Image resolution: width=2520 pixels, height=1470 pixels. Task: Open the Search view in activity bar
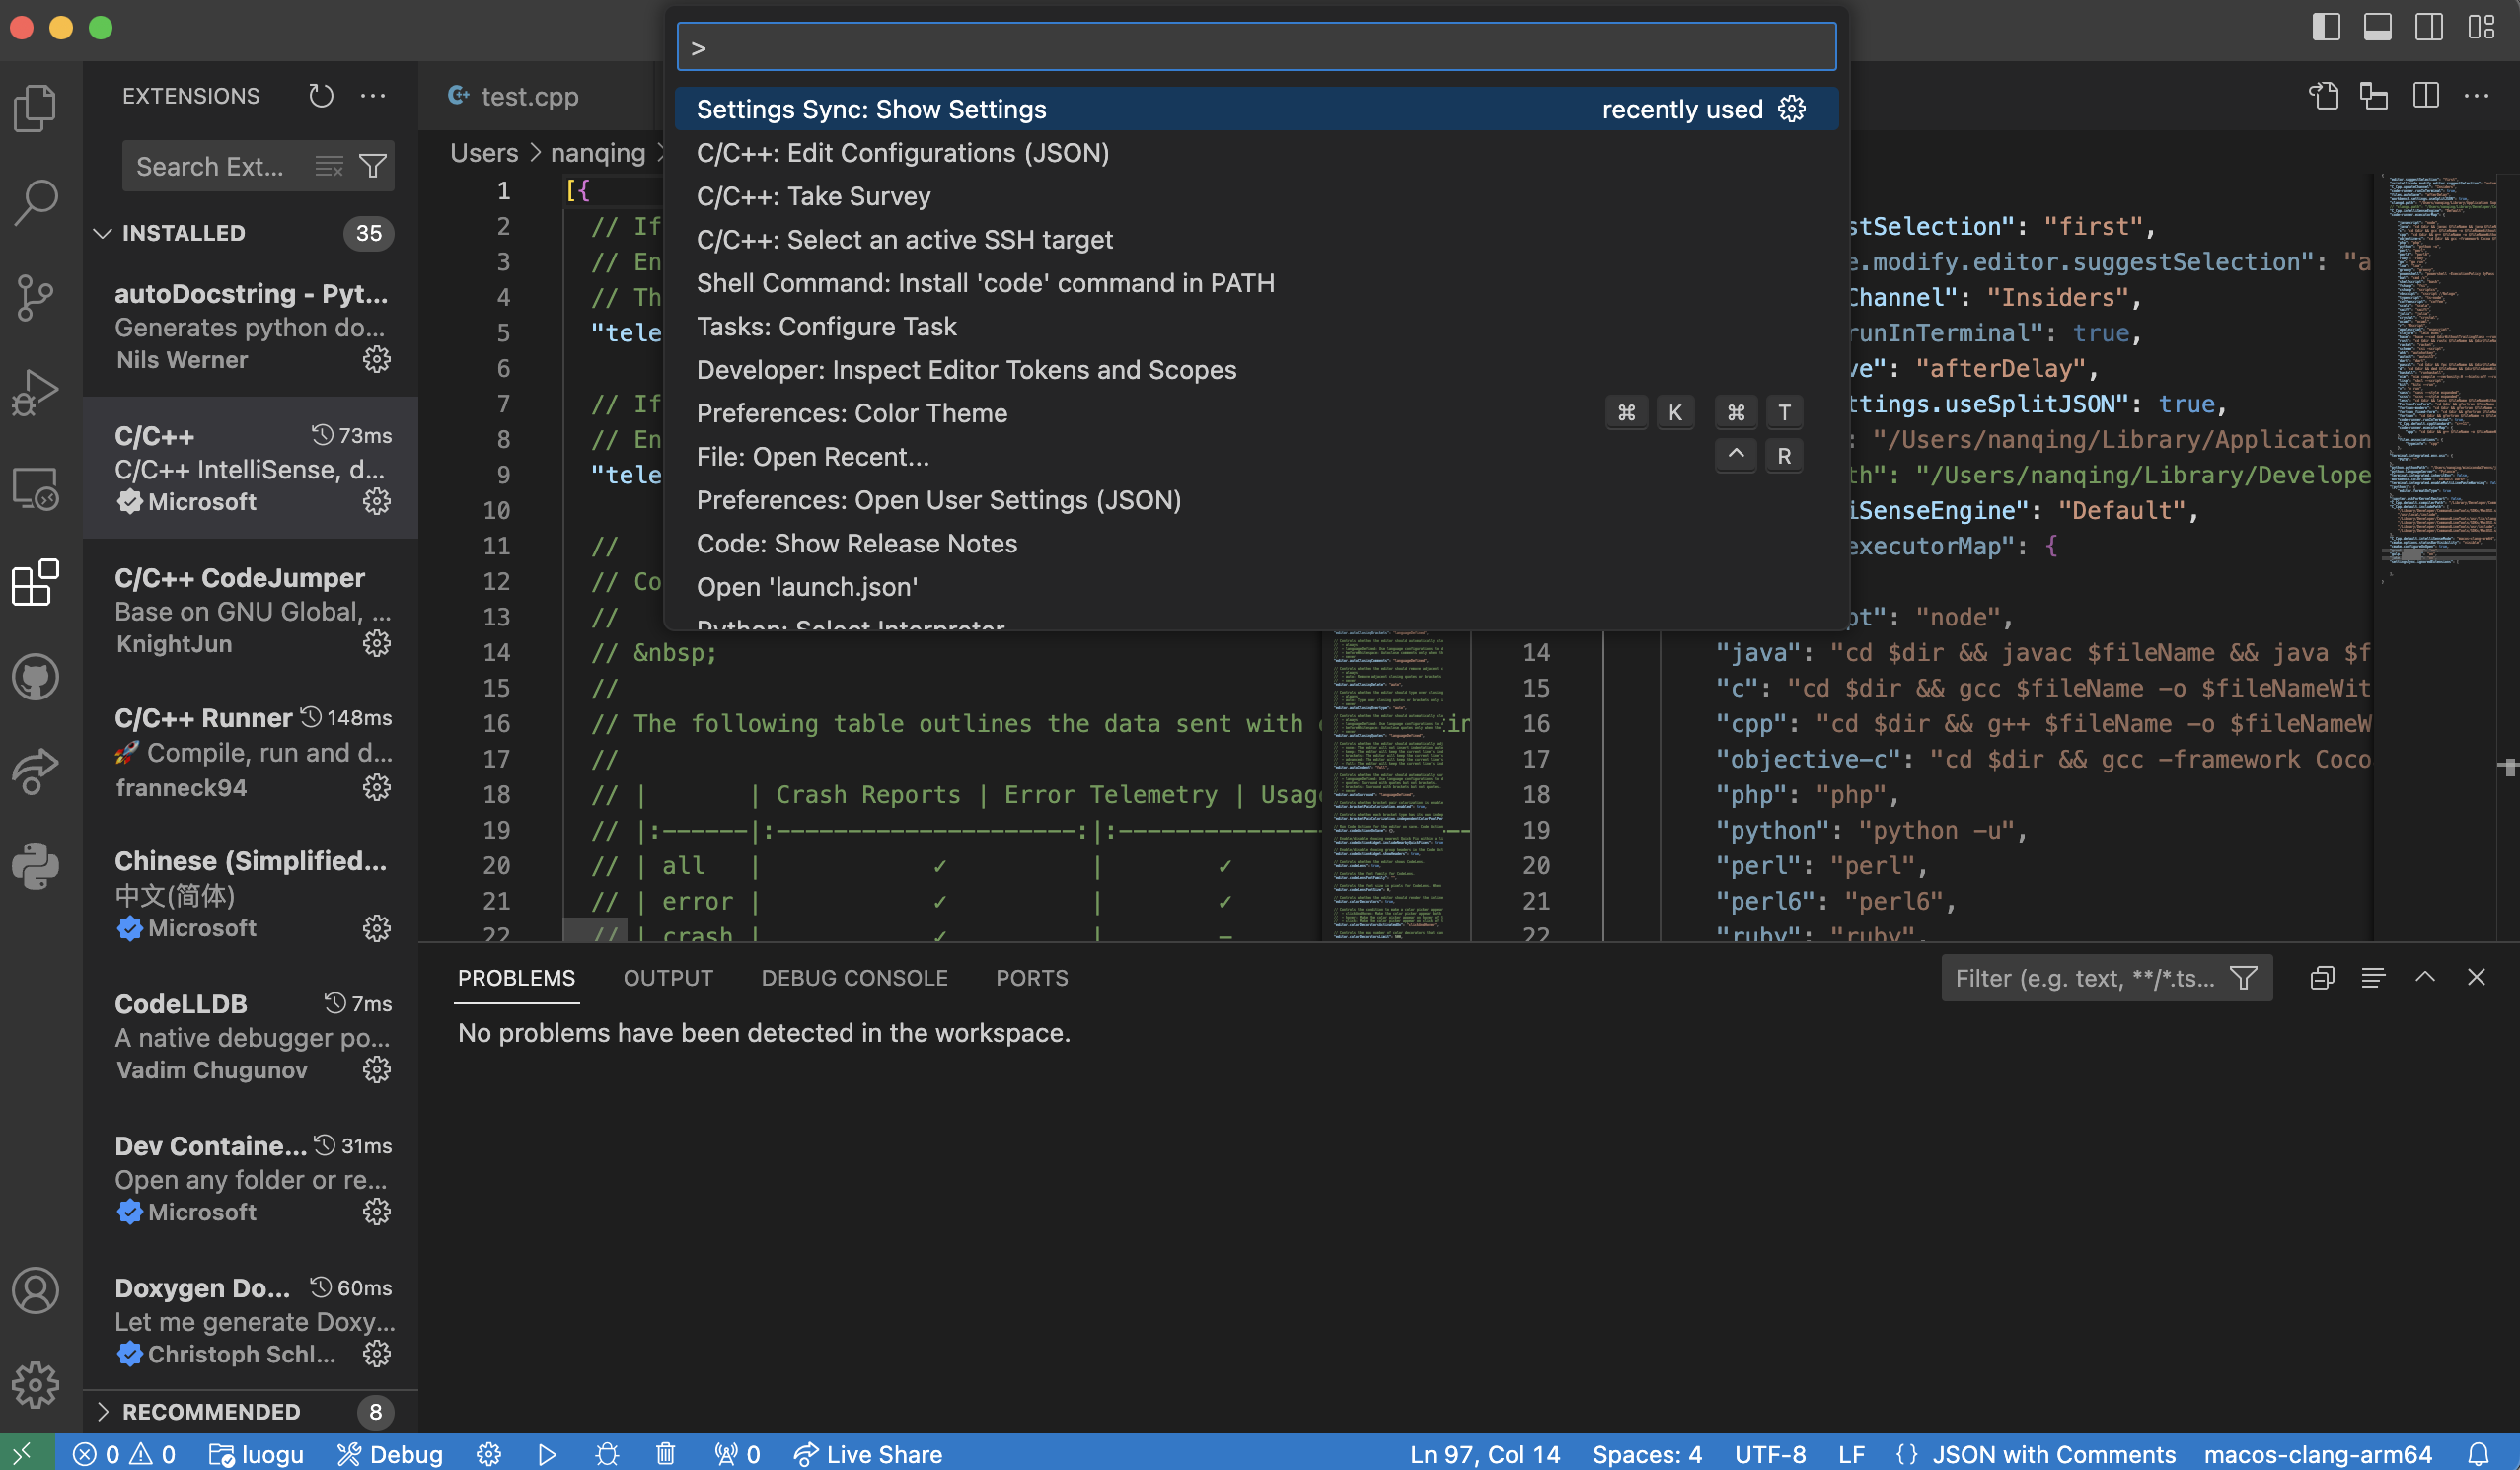coord(36,203)
